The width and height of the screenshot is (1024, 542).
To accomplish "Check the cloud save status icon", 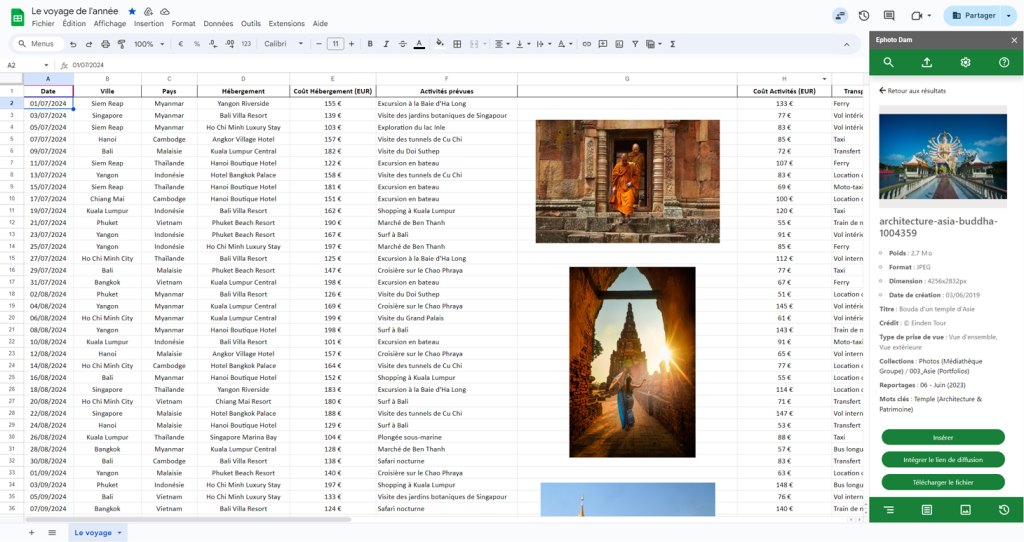I will [165, 11].
